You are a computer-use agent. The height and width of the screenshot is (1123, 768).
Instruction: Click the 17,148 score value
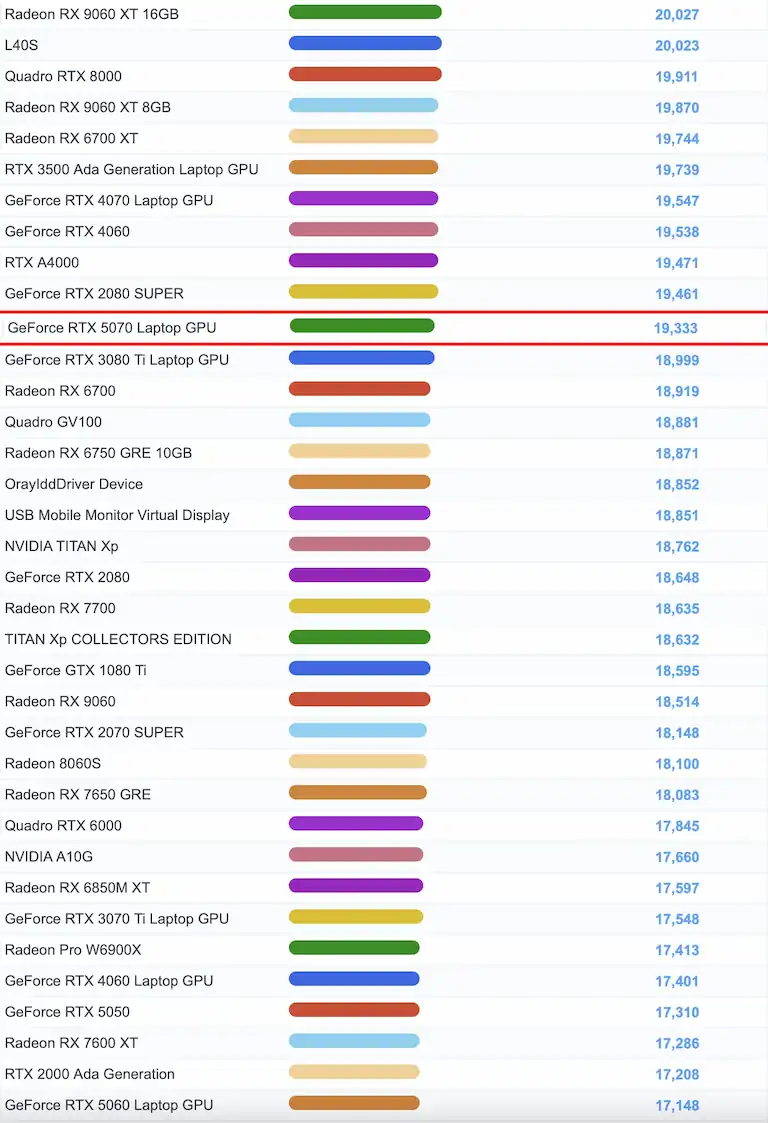click(677, 1106)
